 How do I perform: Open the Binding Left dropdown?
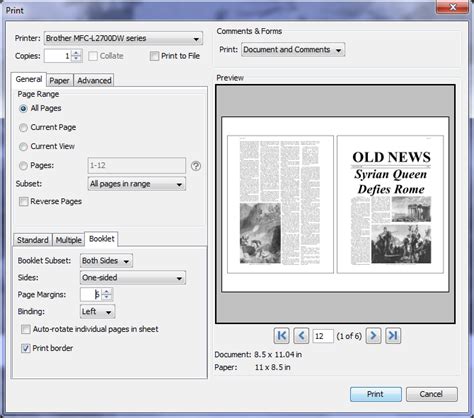(98, 312)
